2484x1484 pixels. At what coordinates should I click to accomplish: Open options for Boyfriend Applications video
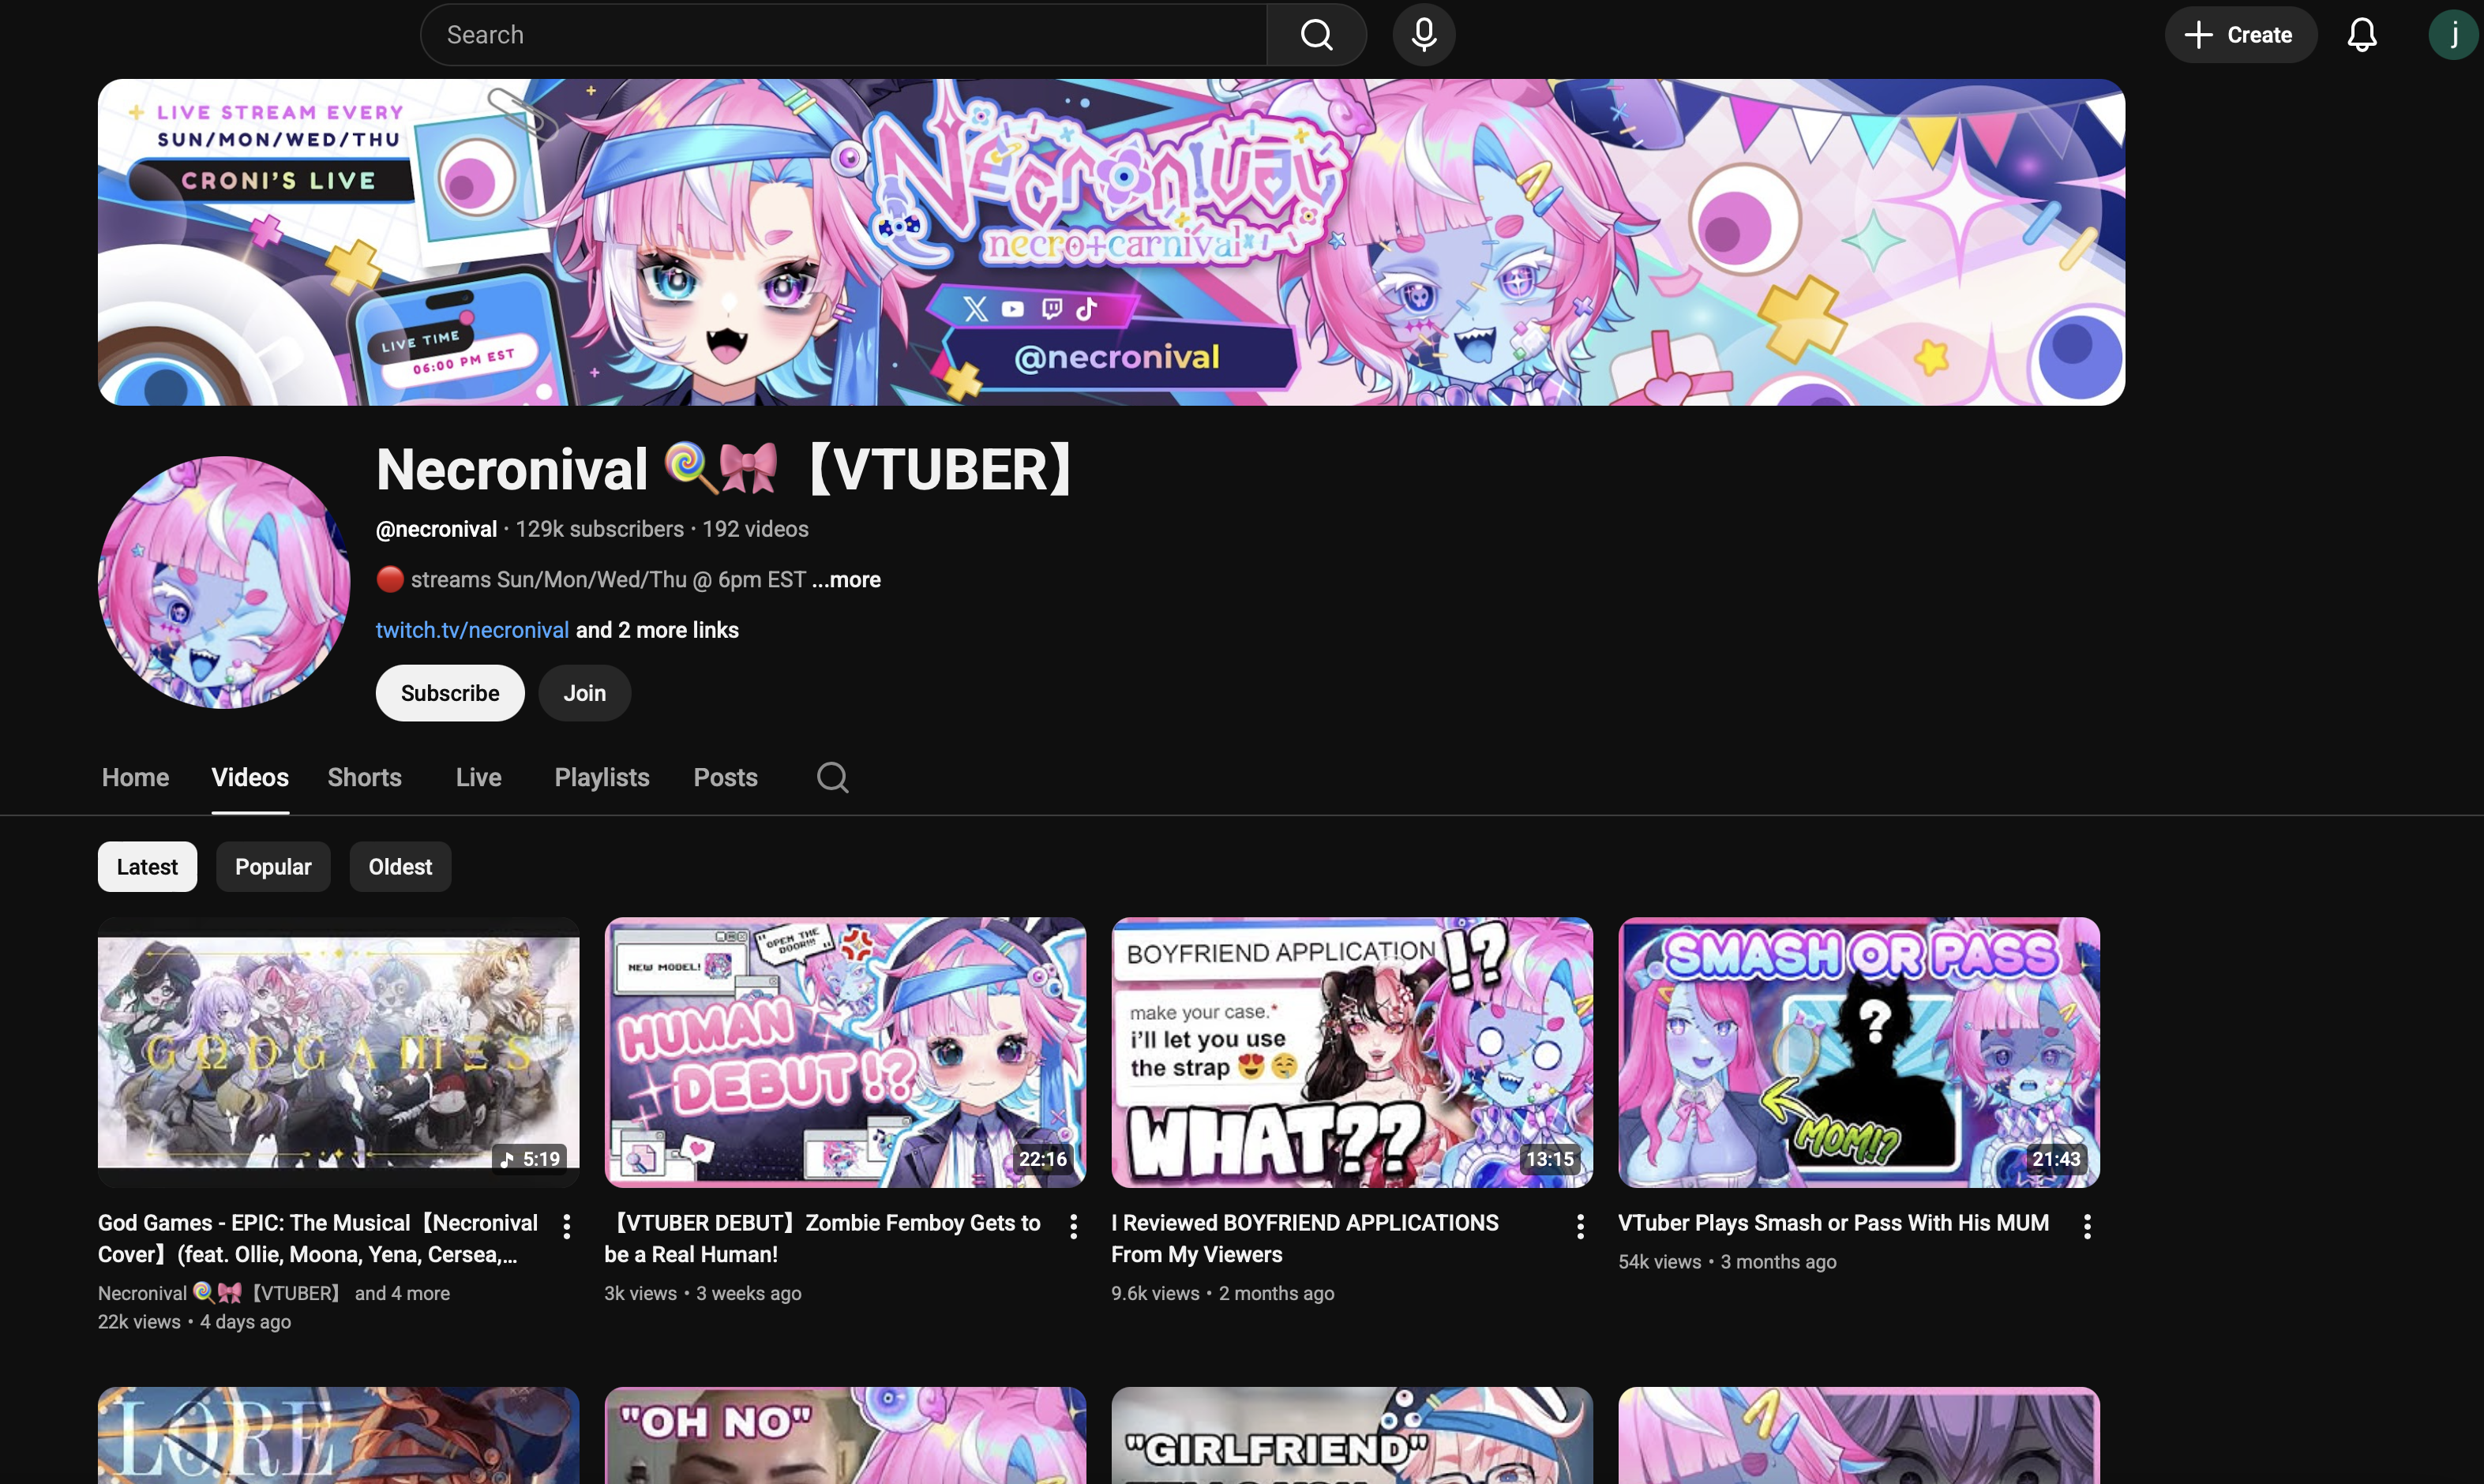(x=1580, y=1226)
